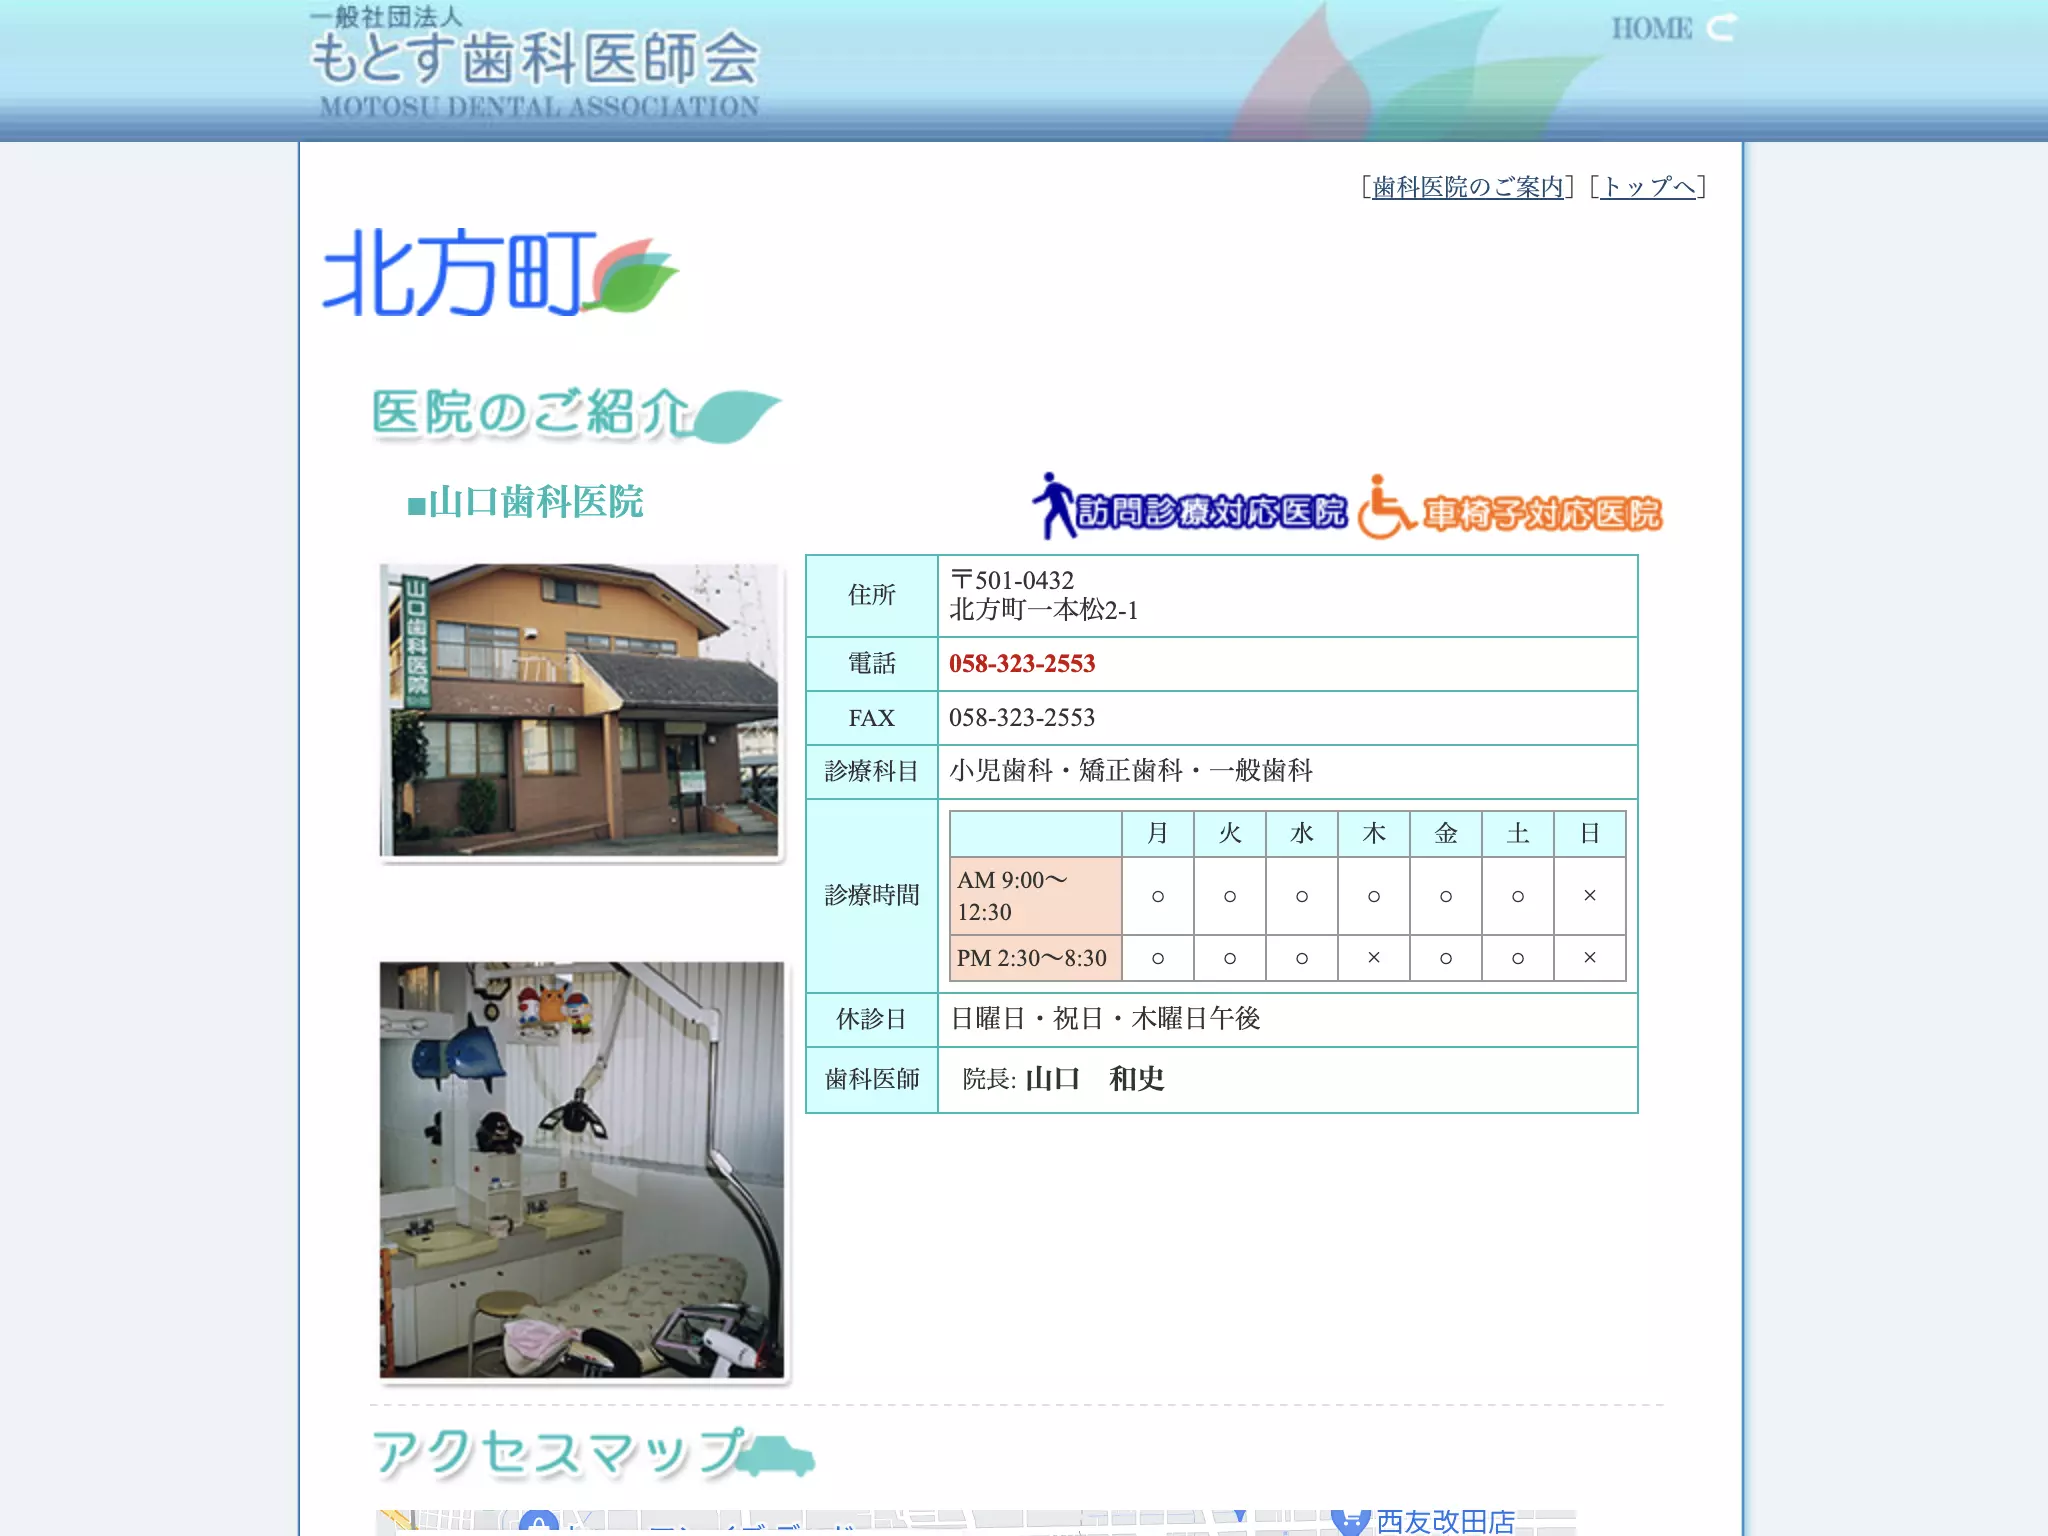Select the address 北方町一本松2-1
Viewport: 2048px width, 1536px height.
(x=1044, y=610)
